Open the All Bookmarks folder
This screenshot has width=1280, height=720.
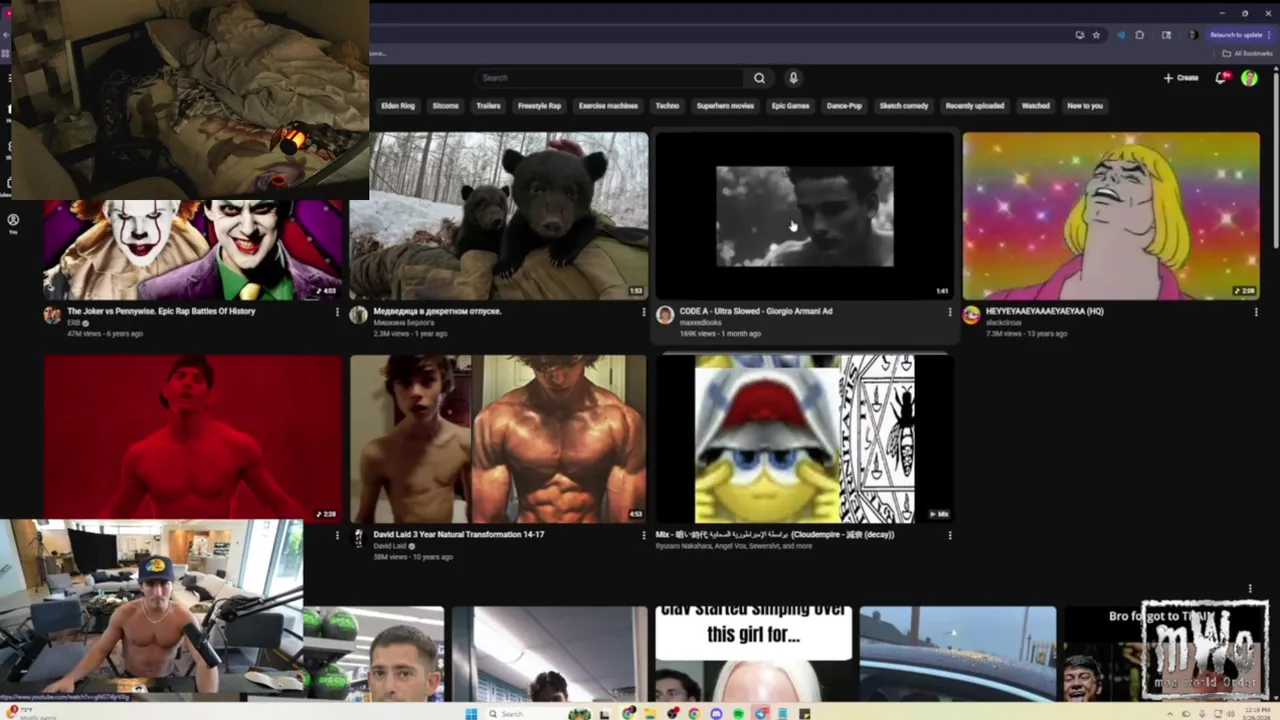click(1247, 54)
